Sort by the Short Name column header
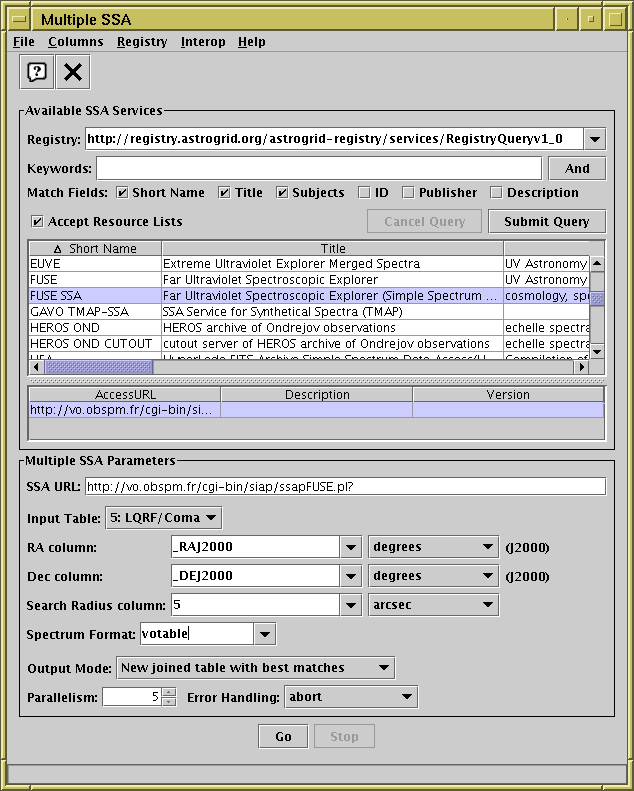634x791 pixels. click(x=95, y=249)
